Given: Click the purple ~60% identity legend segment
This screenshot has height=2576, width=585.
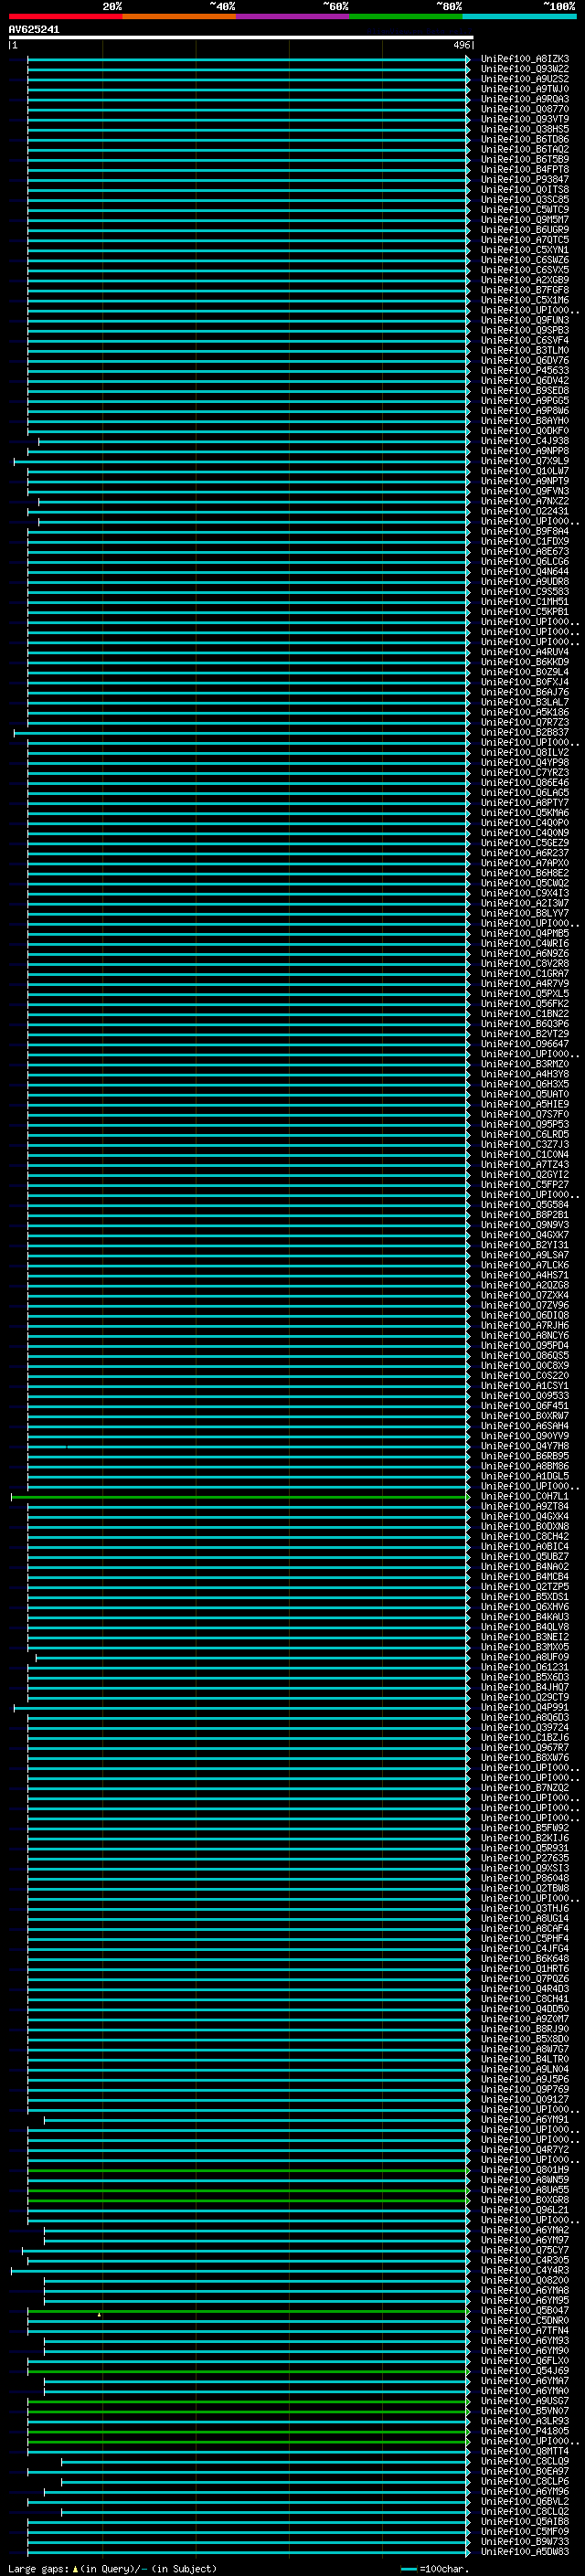Looking at the screenshot, I should (x=293, y=16).
